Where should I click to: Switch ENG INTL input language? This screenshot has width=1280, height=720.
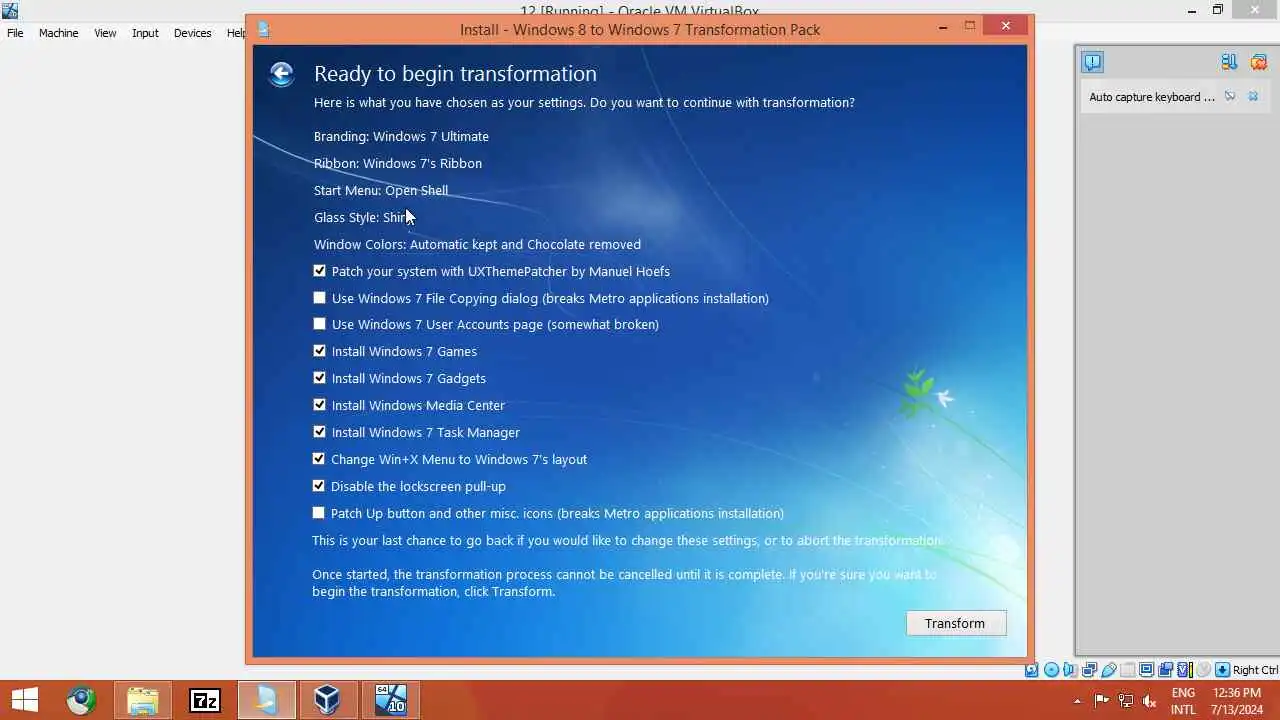pos(1183,701)
